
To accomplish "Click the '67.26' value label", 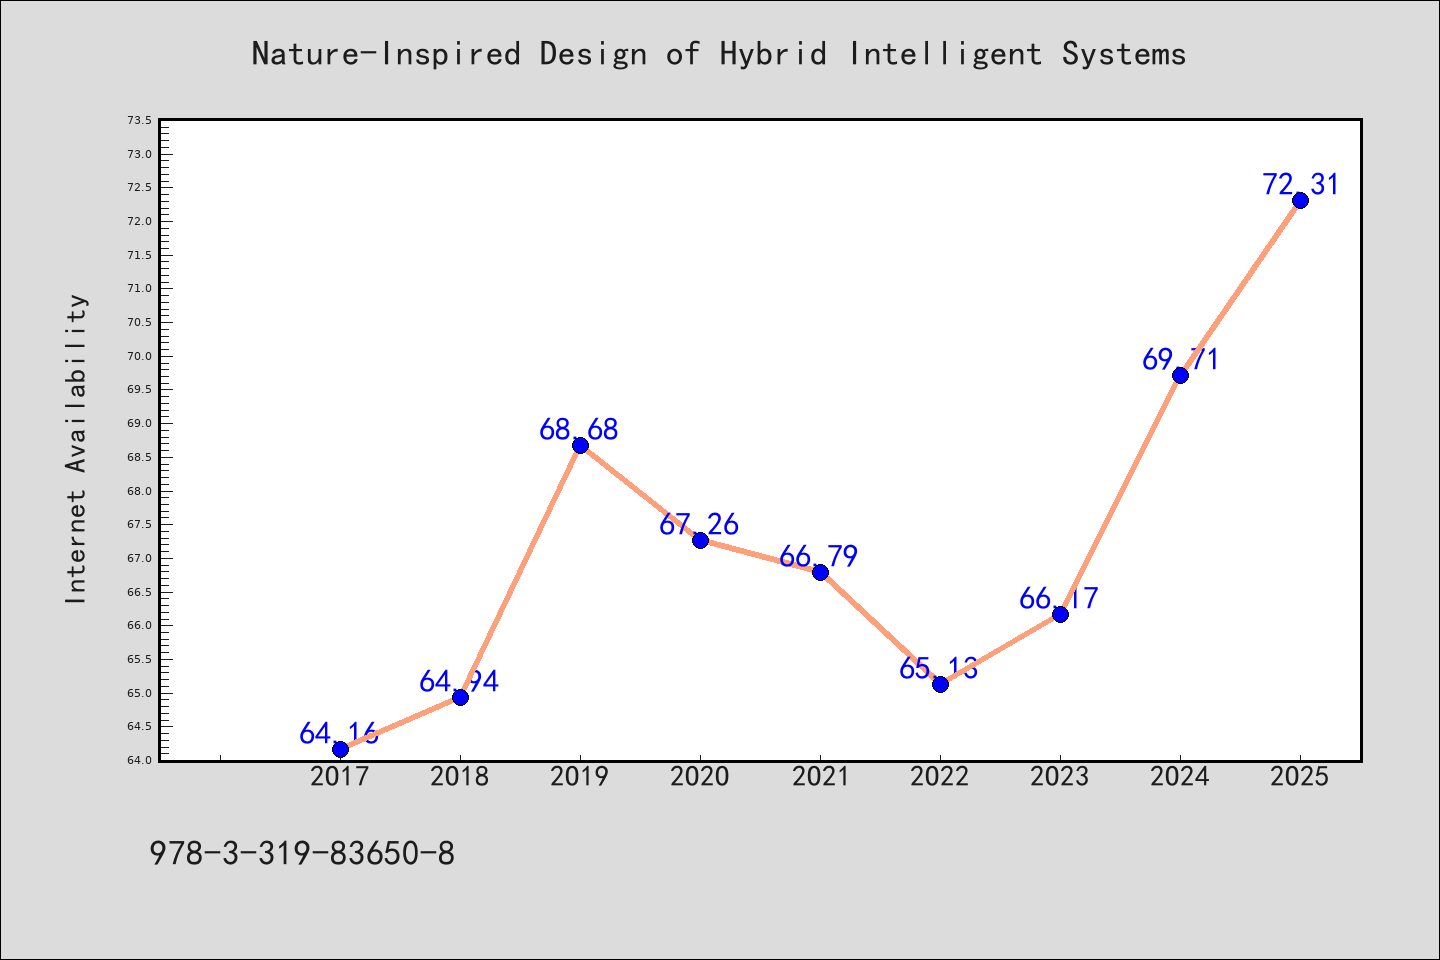I will click(x=699, y=524).
